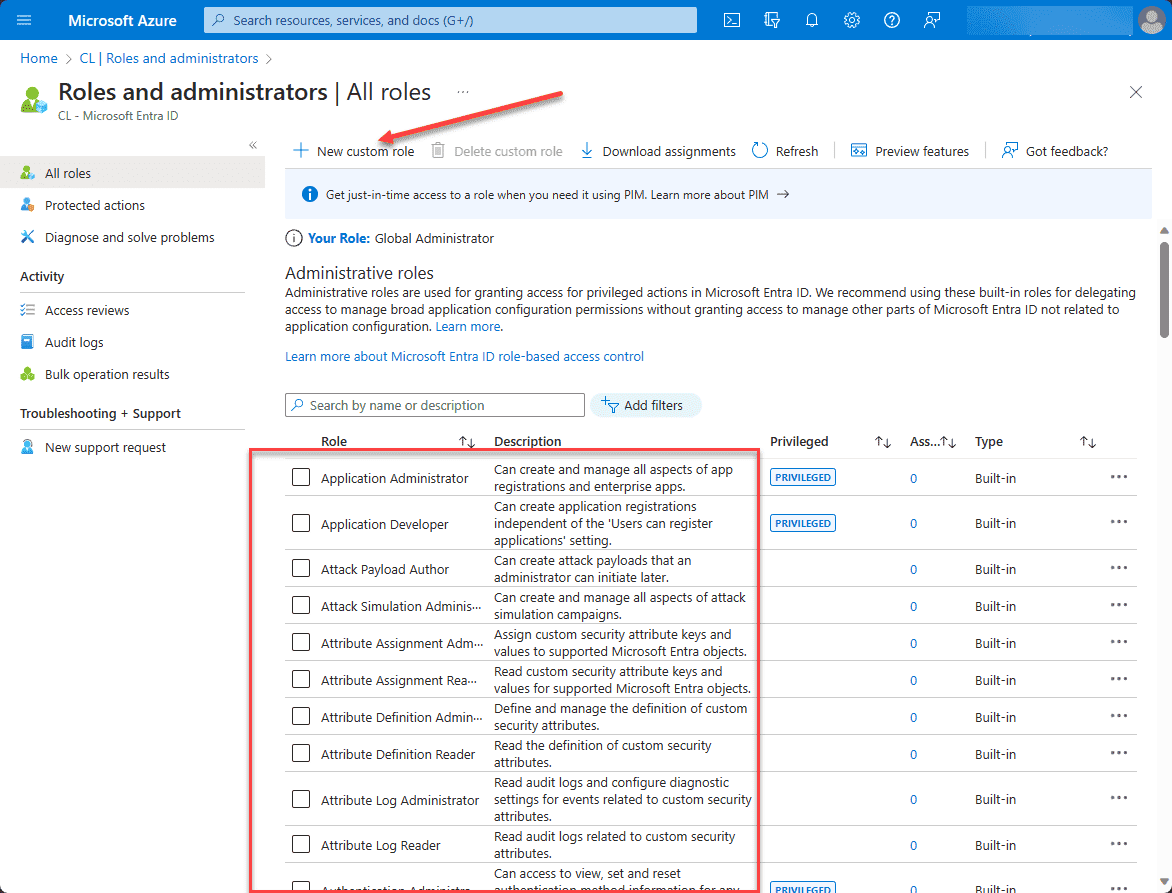1172x893 pixels.
Task: Open Preview features
Action: [910, 151]
